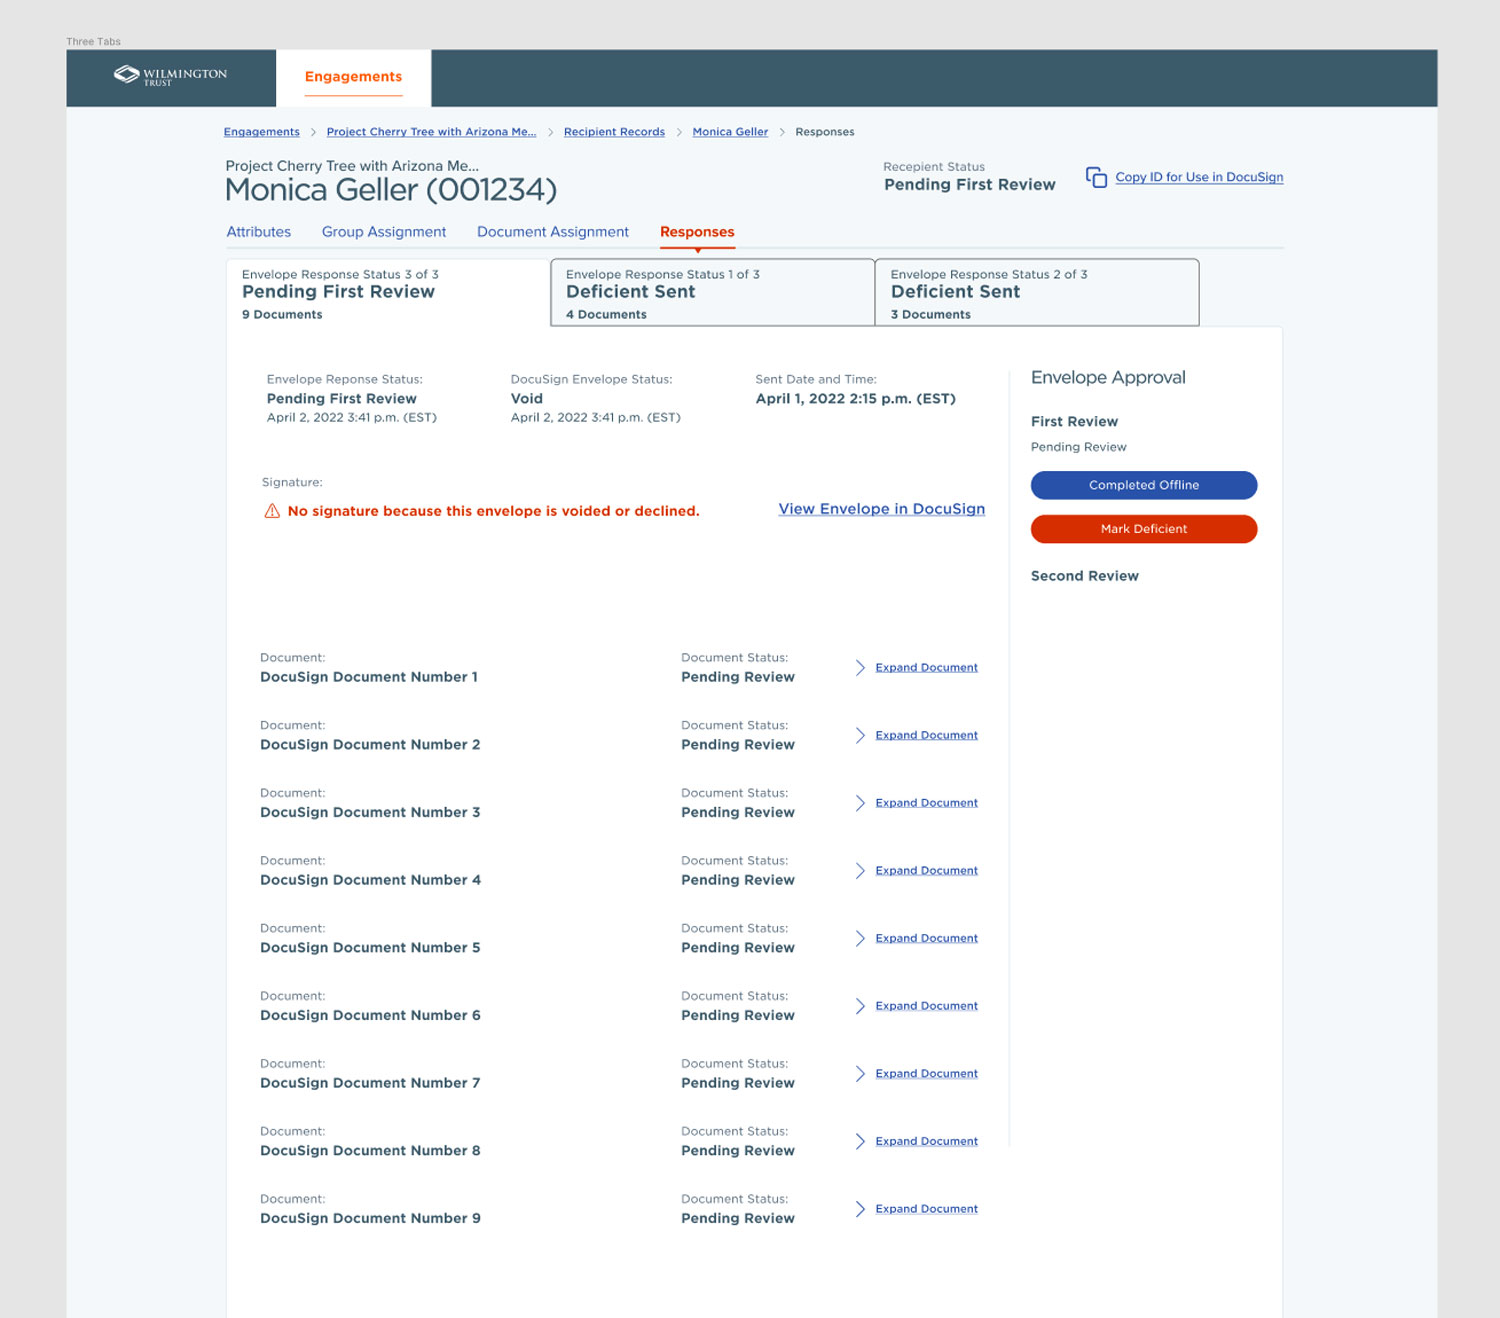
Task: Click sent date April 1, 2022 2:15 p.m.
Action: click(x=856, y=399)
